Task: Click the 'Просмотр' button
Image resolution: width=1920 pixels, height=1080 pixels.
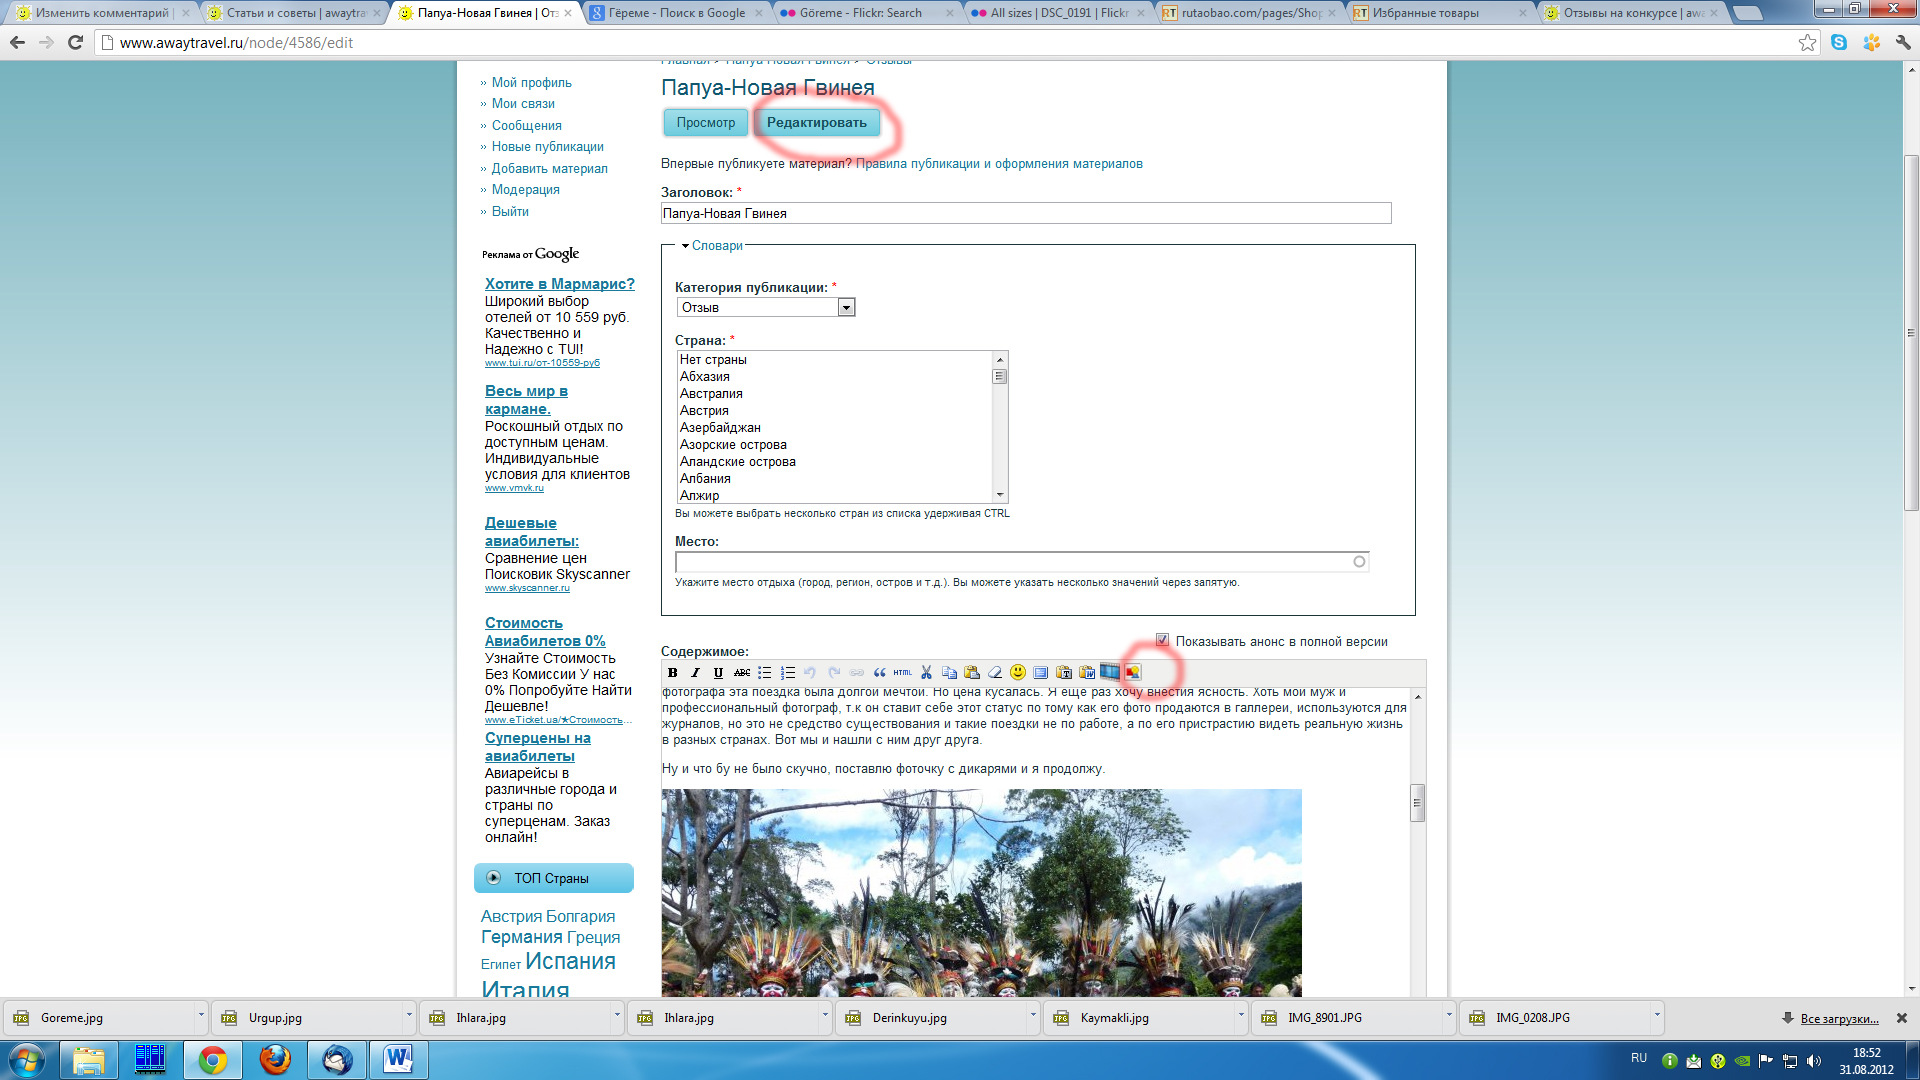Action: [x=705, y=122]
